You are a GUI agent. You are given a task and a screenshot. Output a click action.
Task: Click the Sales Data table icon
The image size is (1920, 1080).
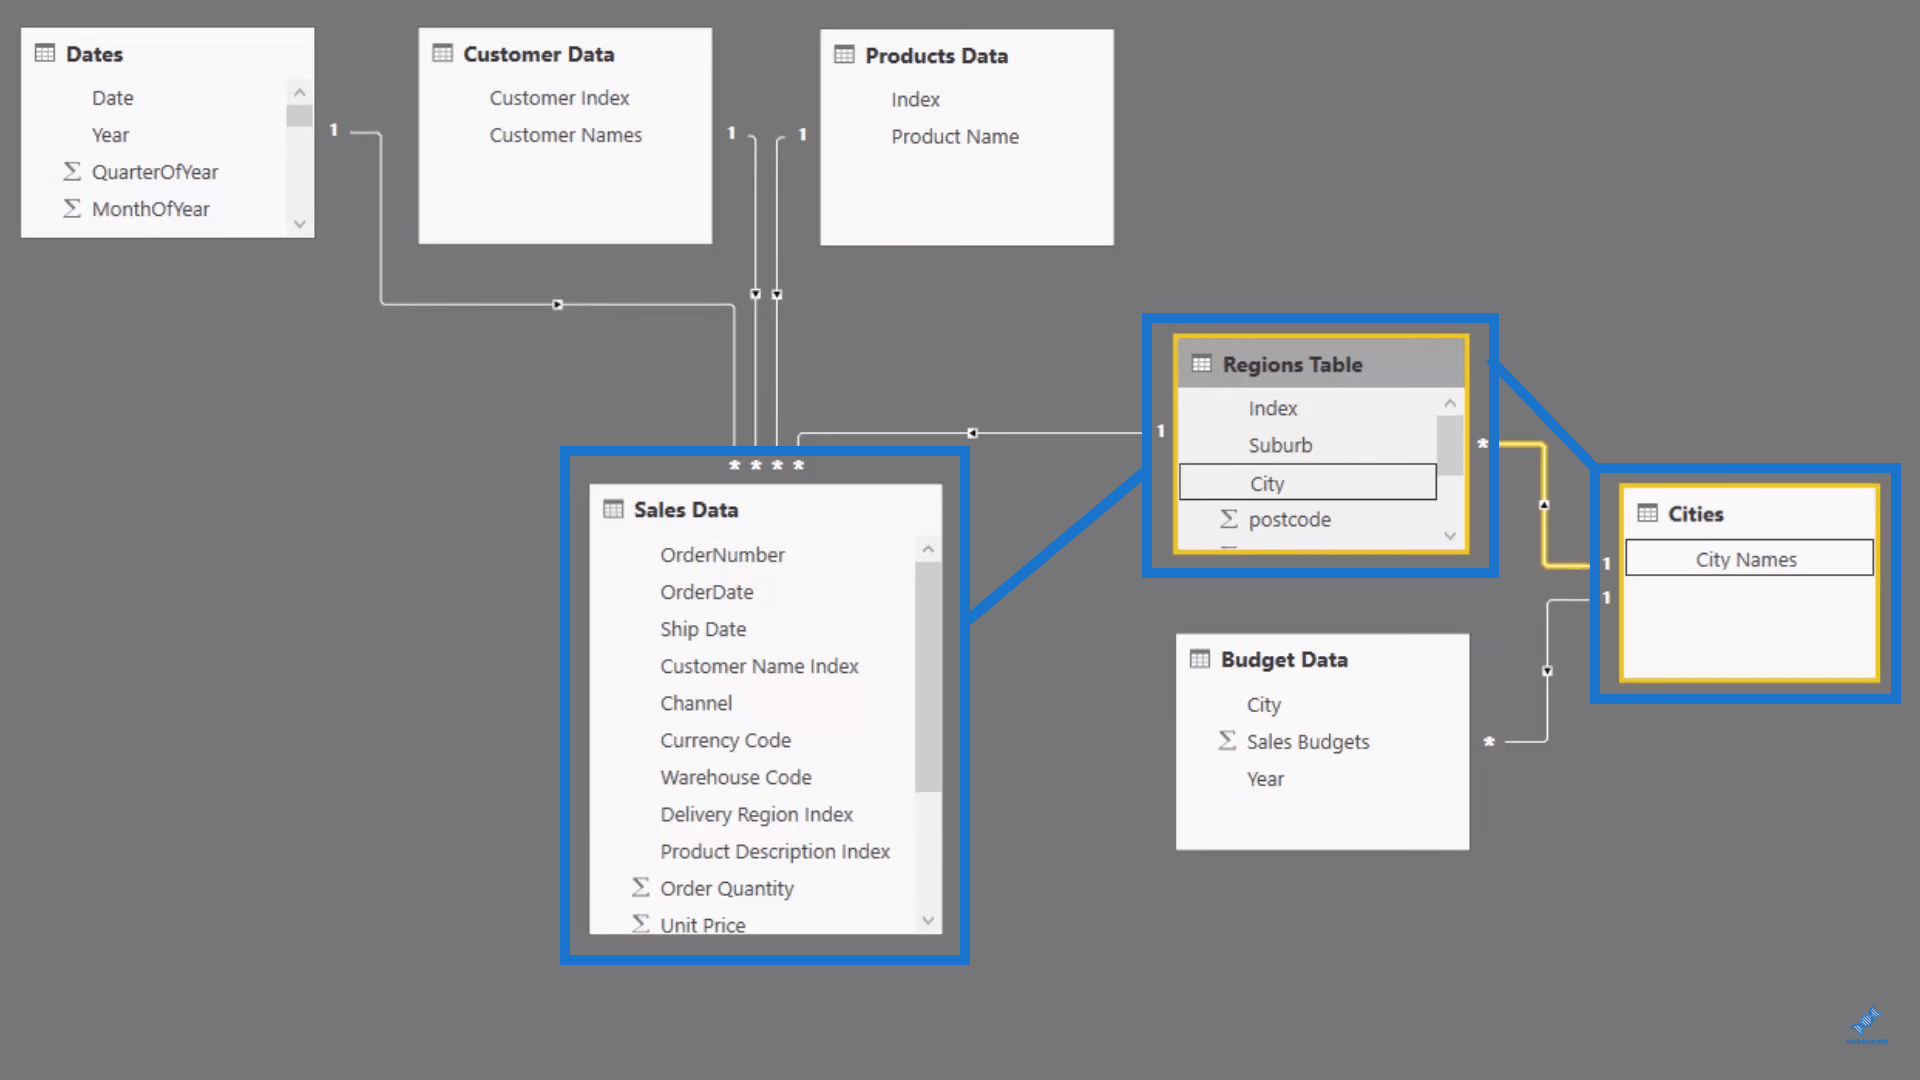612,510
